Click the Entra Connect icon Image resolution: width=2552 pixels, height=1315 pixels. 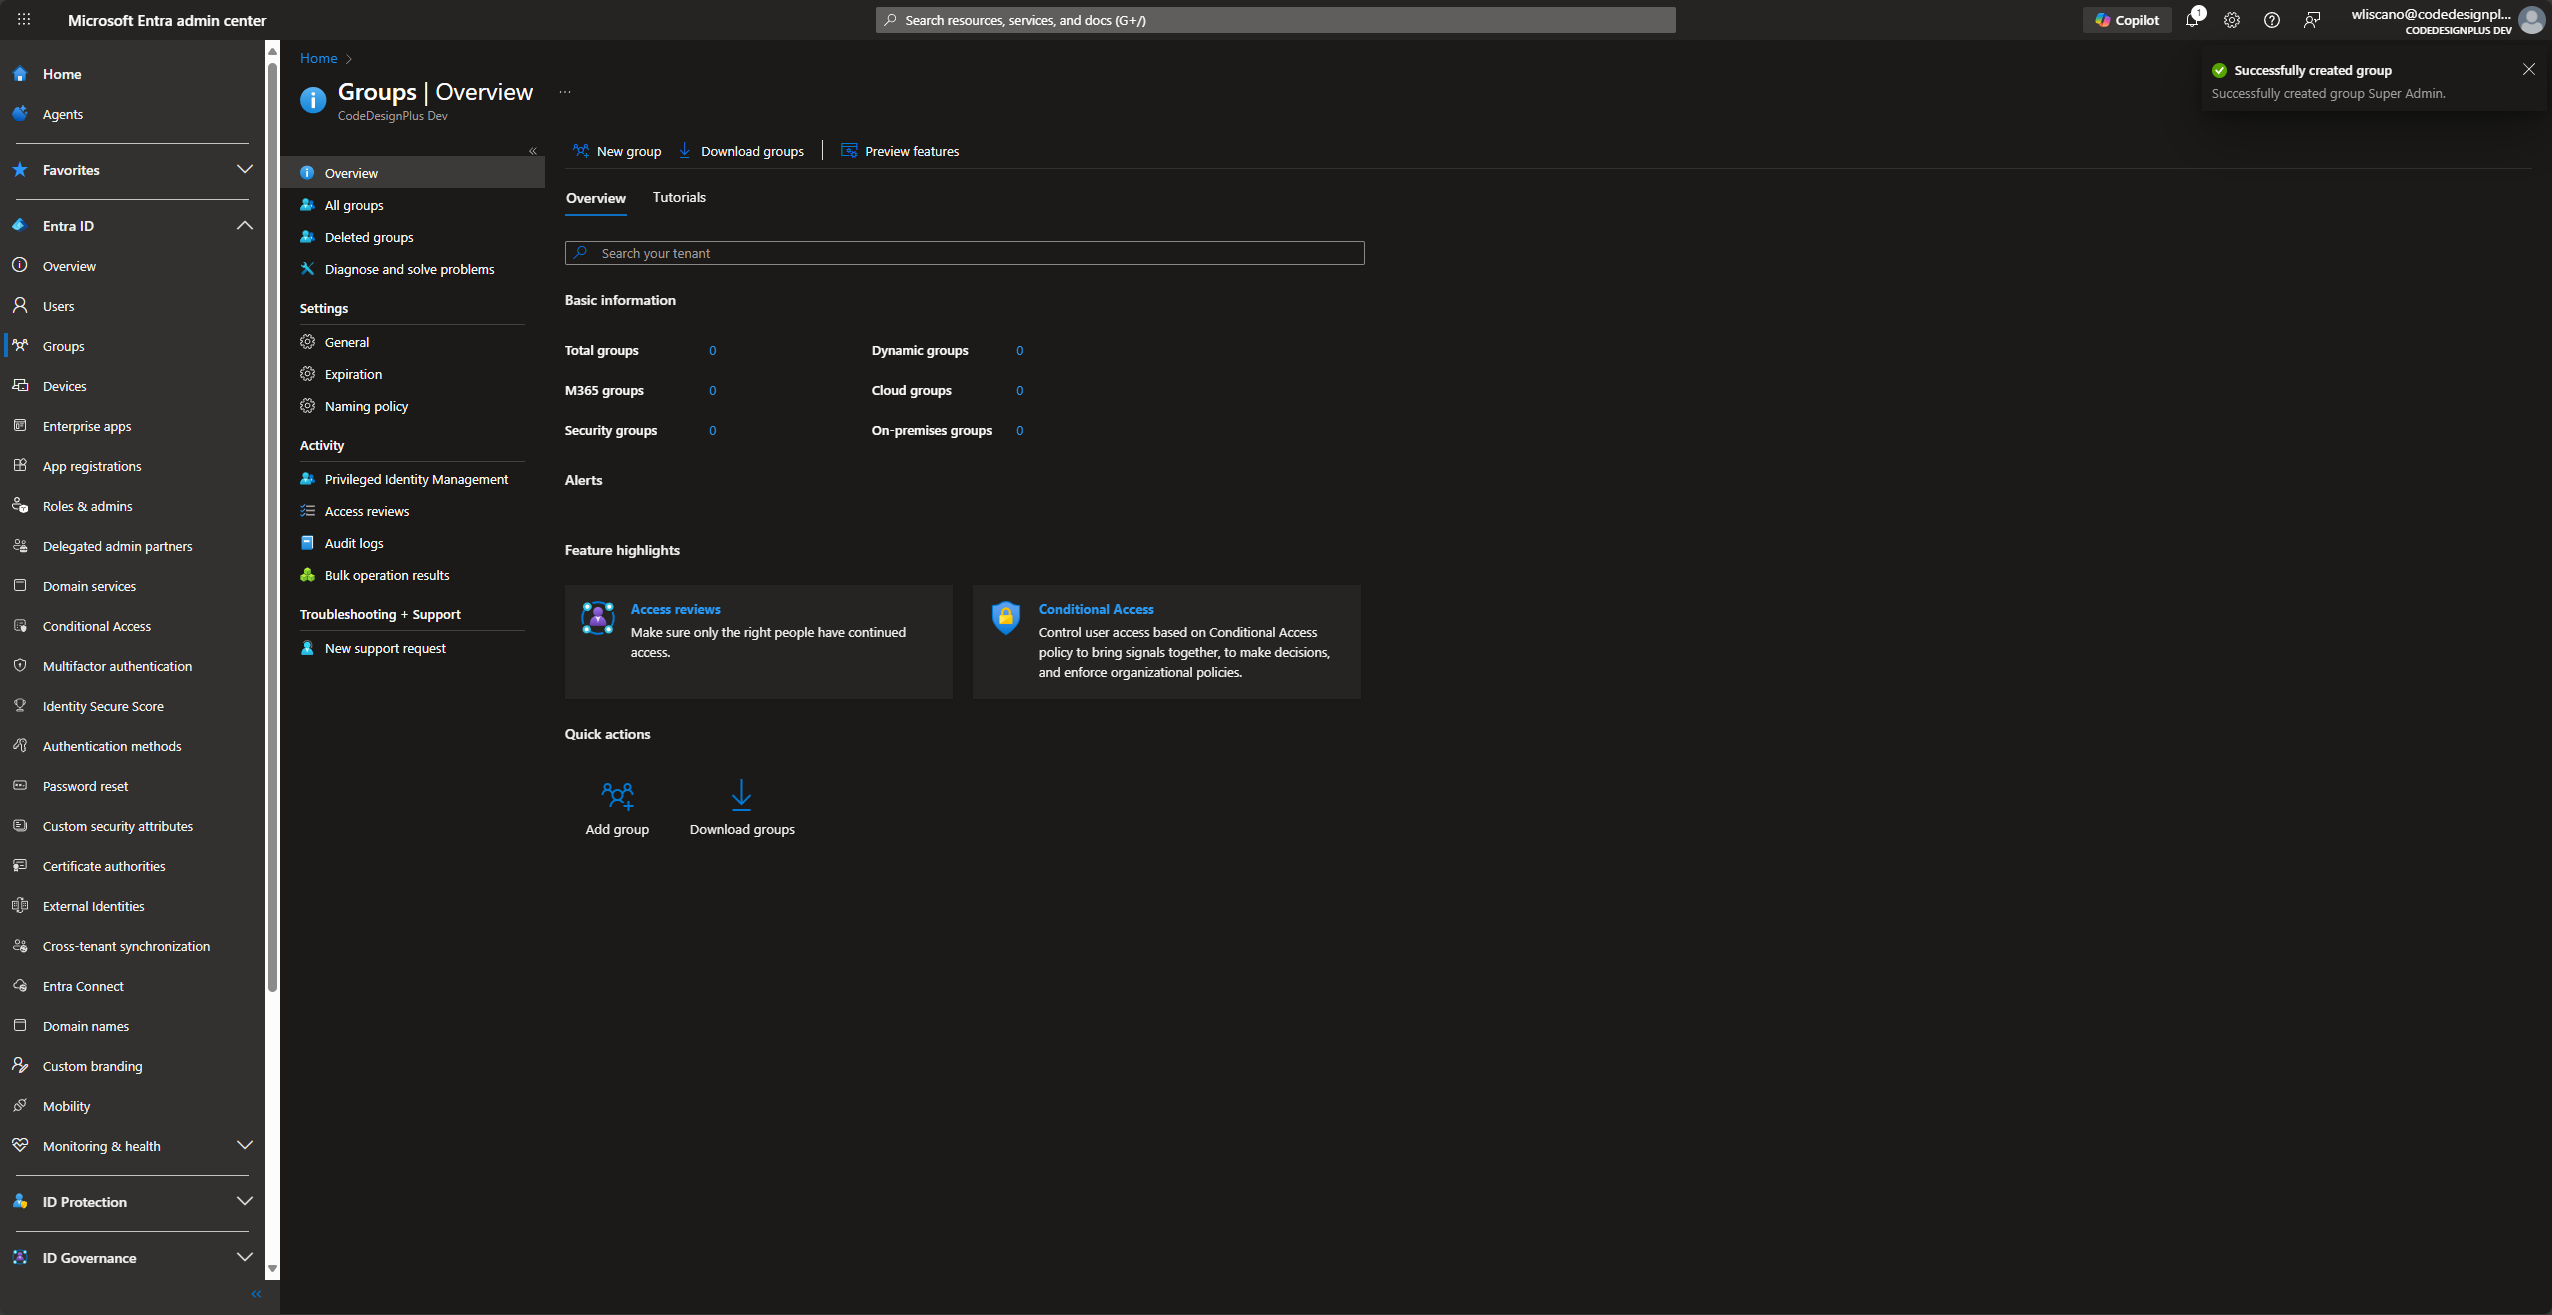tap(20, 986)
